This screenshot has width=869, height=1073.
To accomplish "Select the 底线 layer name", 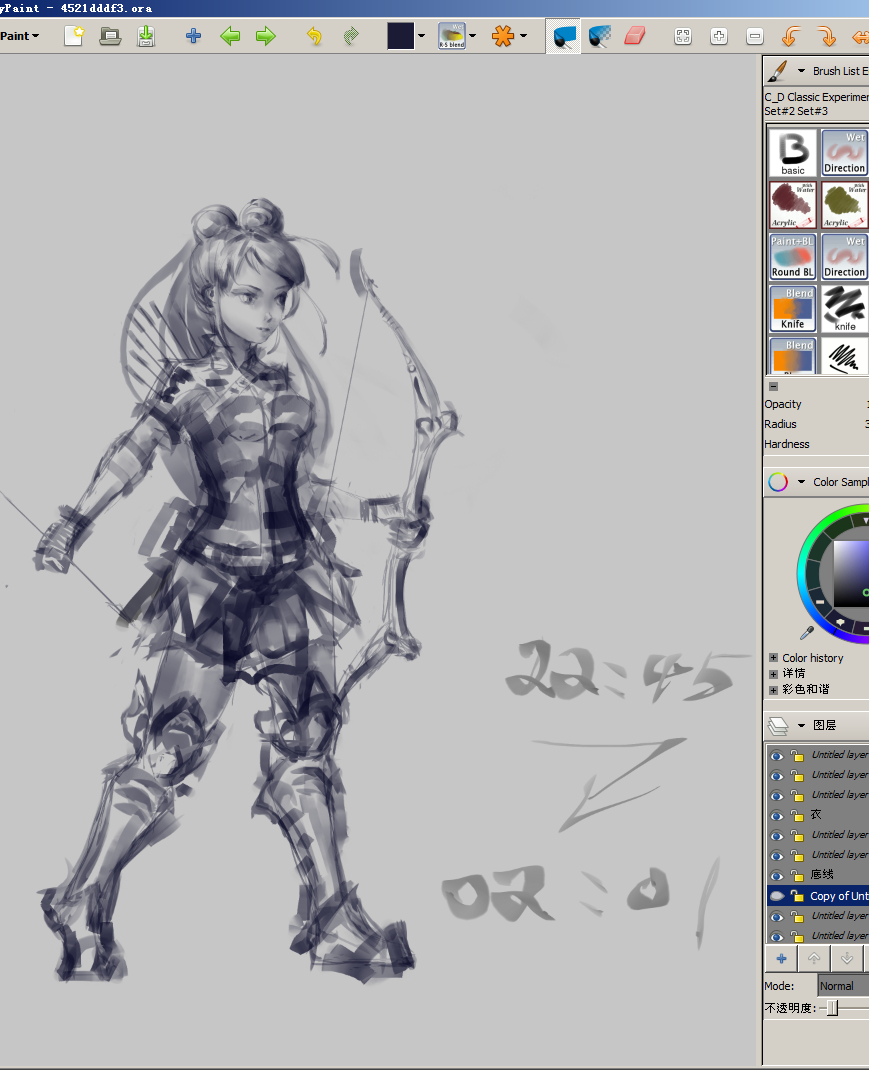I will (822, 875).
